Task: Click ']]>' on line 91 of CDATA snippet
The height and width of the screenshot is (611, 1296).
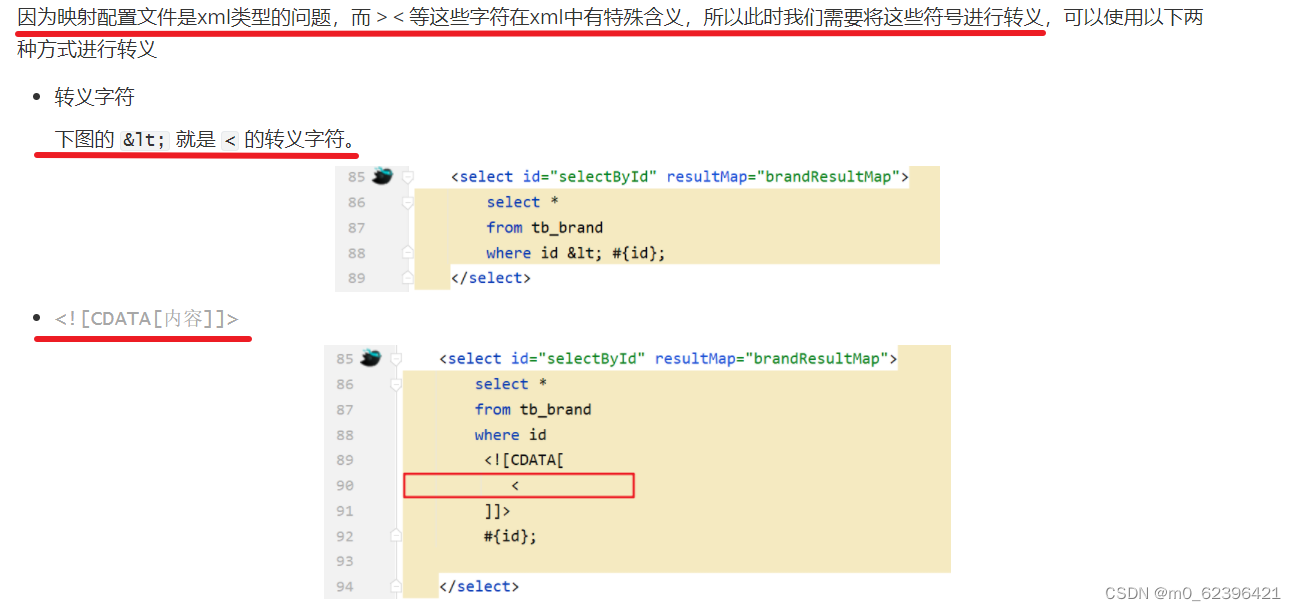Action: (x=497, y=511)
